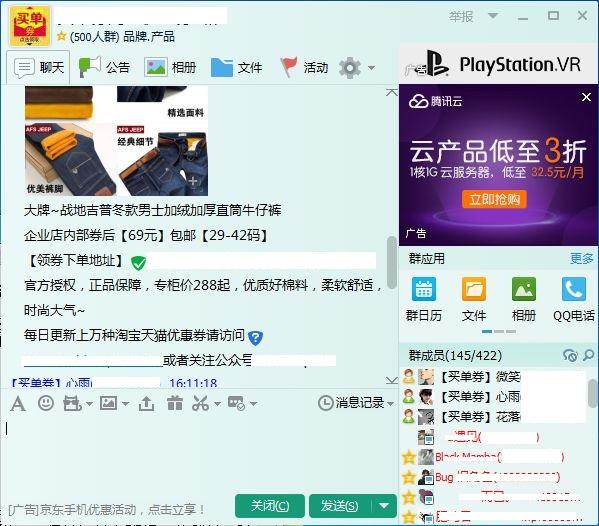
Task: Click the jeans product image thumbnail
Action: 117,141
